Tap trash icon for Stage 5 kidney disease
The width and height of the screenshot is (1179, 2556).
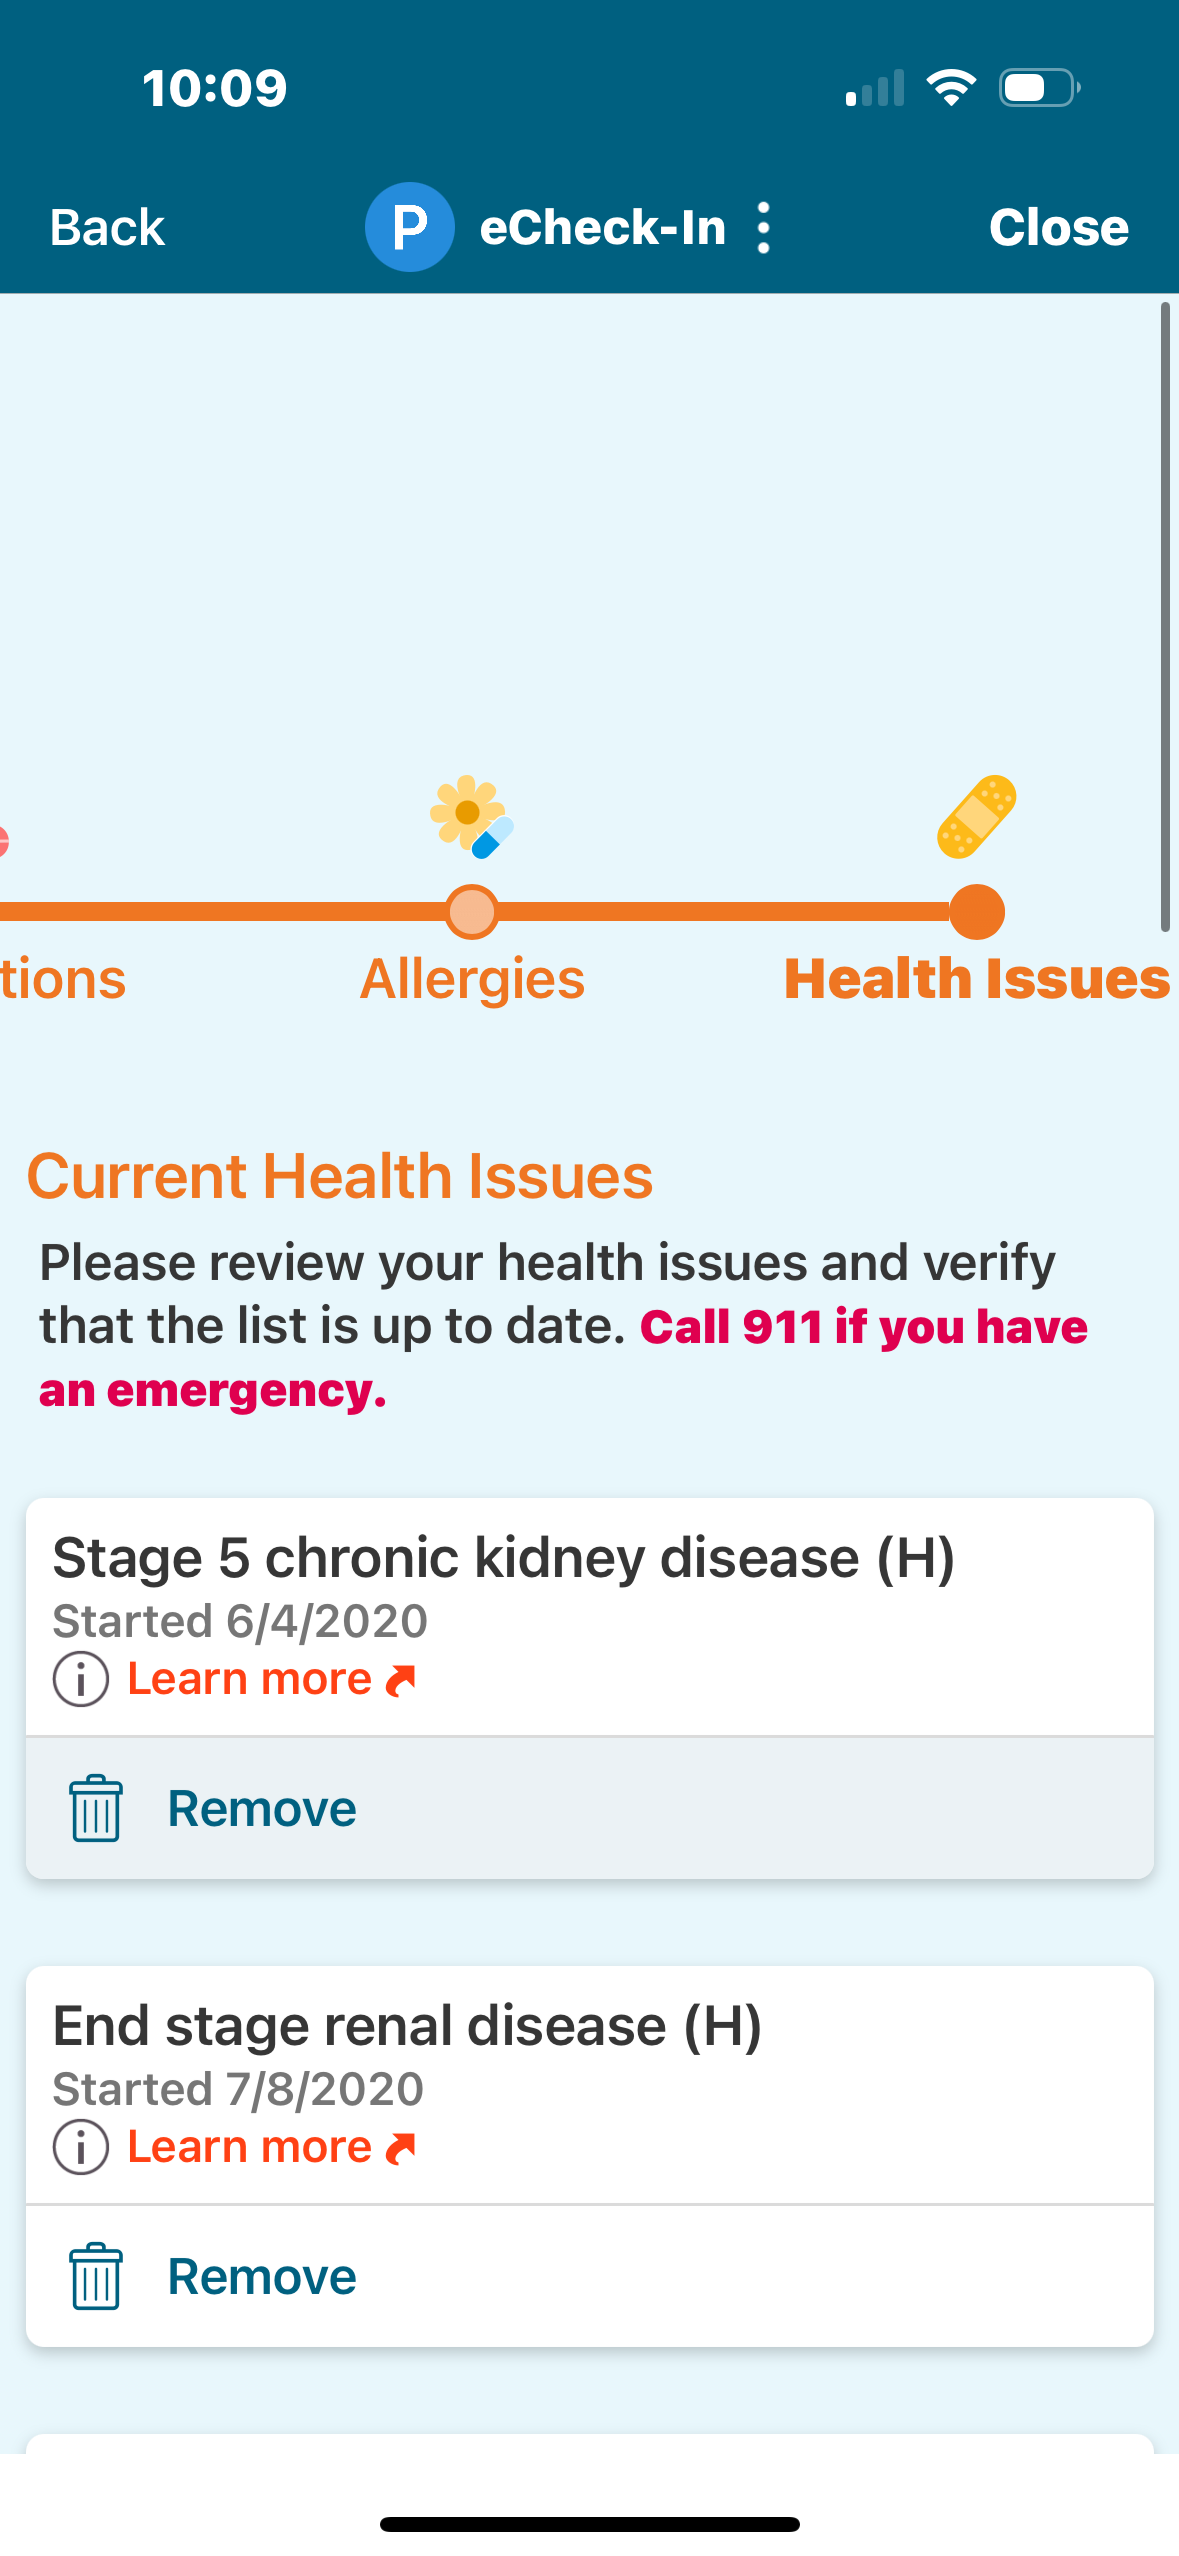click(x=96, y=1808)
